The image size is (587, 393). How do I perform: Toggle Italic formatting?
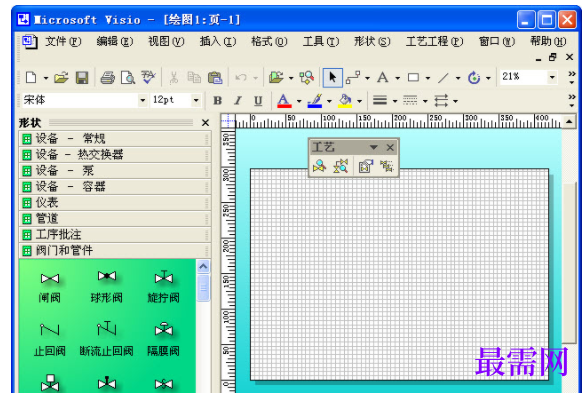click(238, 100)
